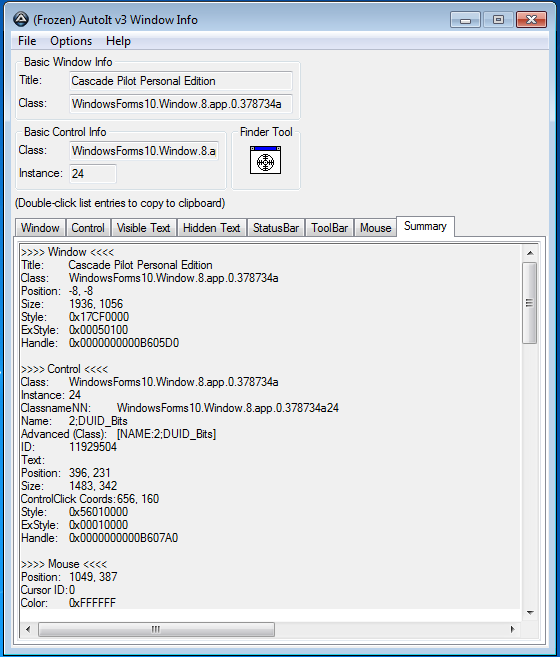Screen dimensions: 560x657
Task: Click the Handle line '0x0000000000B605D0'
Action: [x=100, y=343]
